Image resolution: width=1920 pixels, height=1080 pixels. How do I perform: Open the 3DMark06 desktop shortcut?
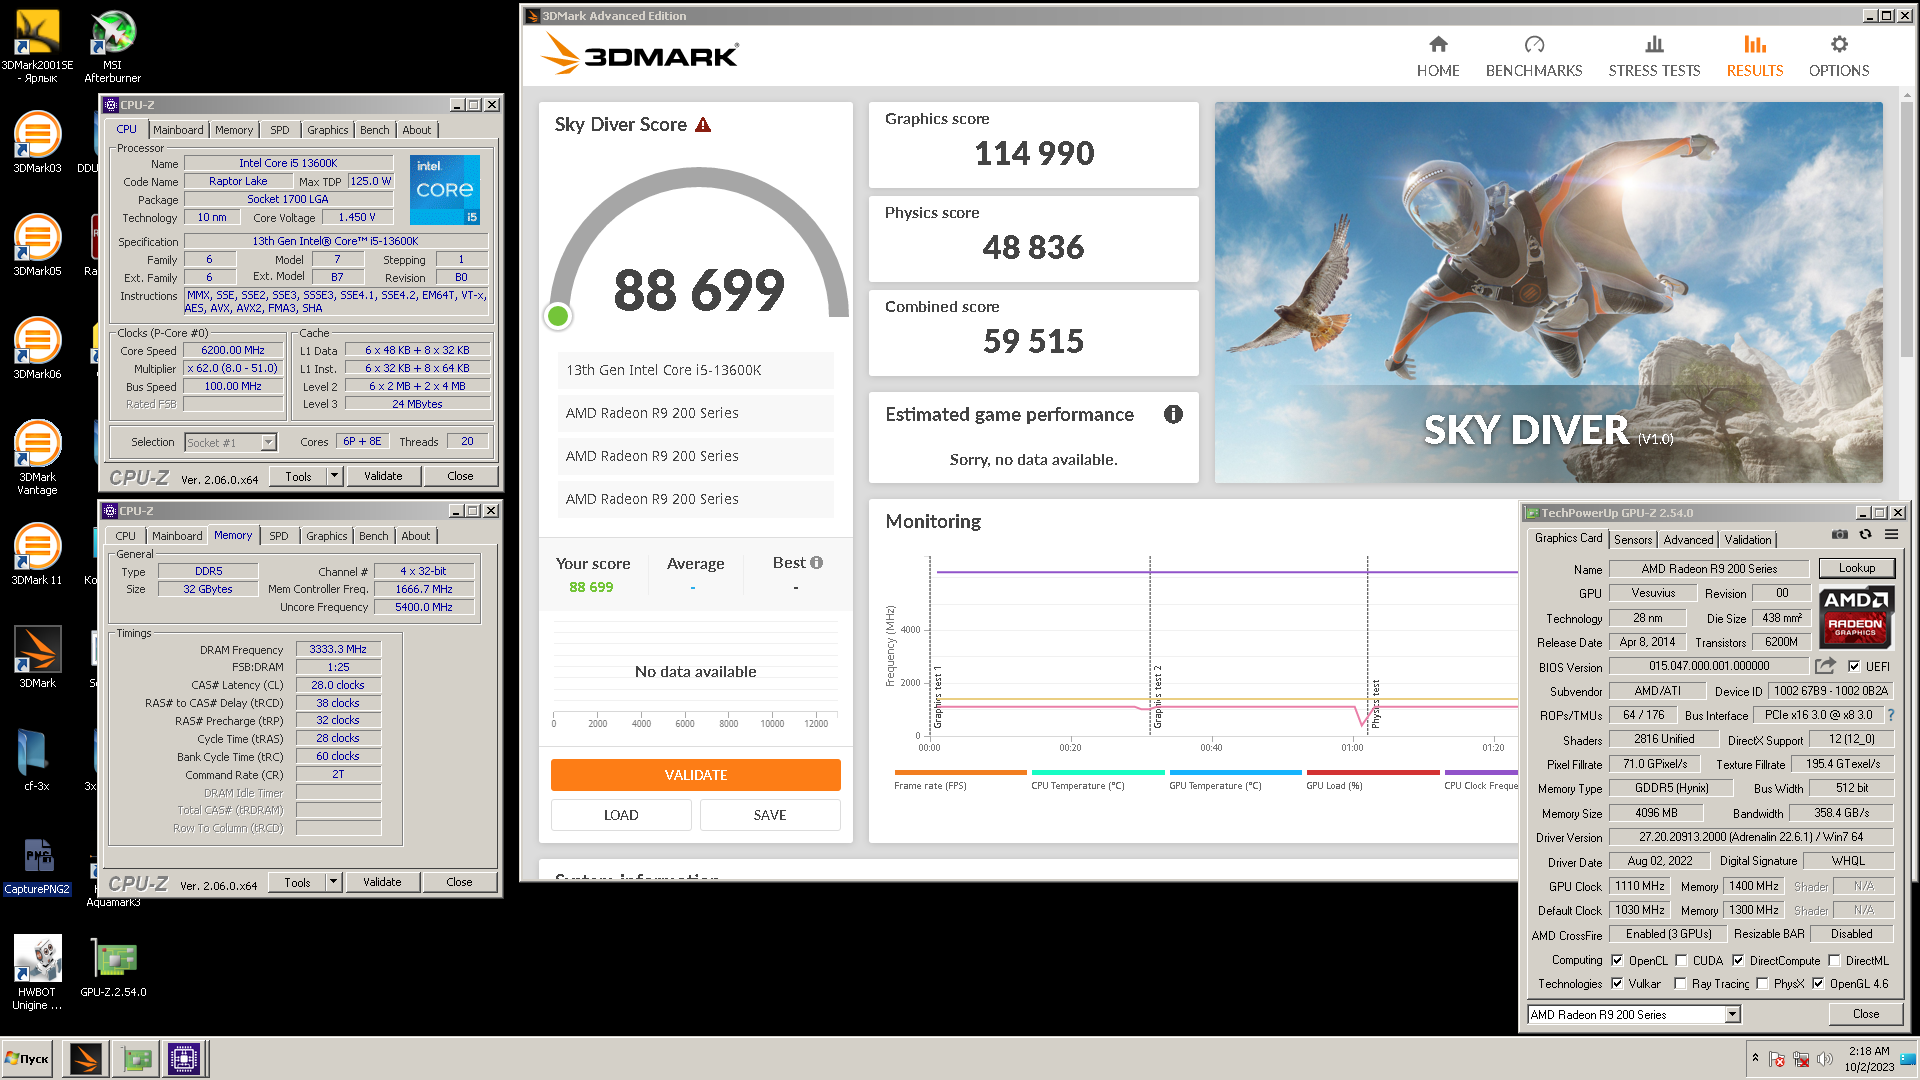(x=37, y=348)
